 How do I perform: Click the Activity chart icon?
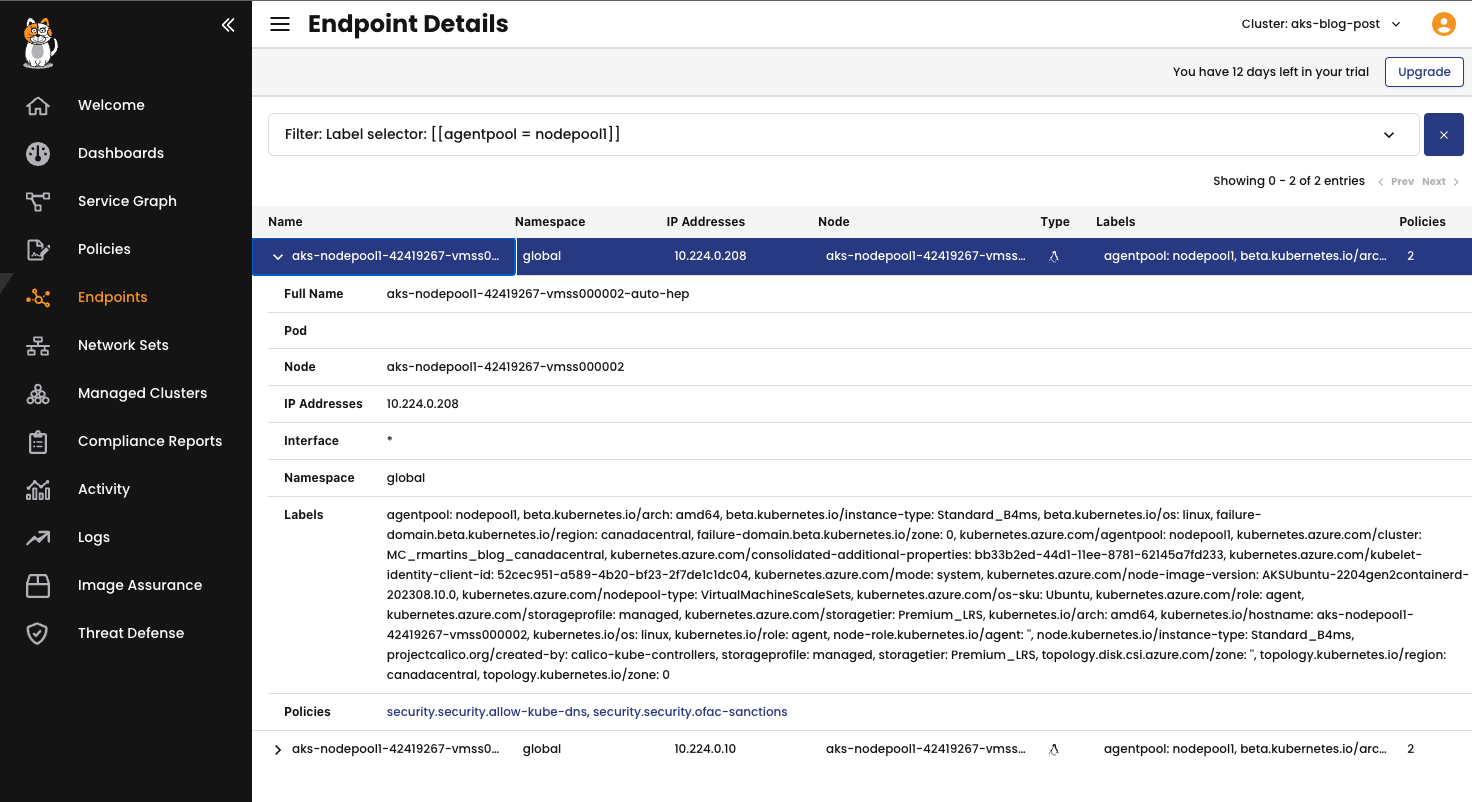click(38, 489)
